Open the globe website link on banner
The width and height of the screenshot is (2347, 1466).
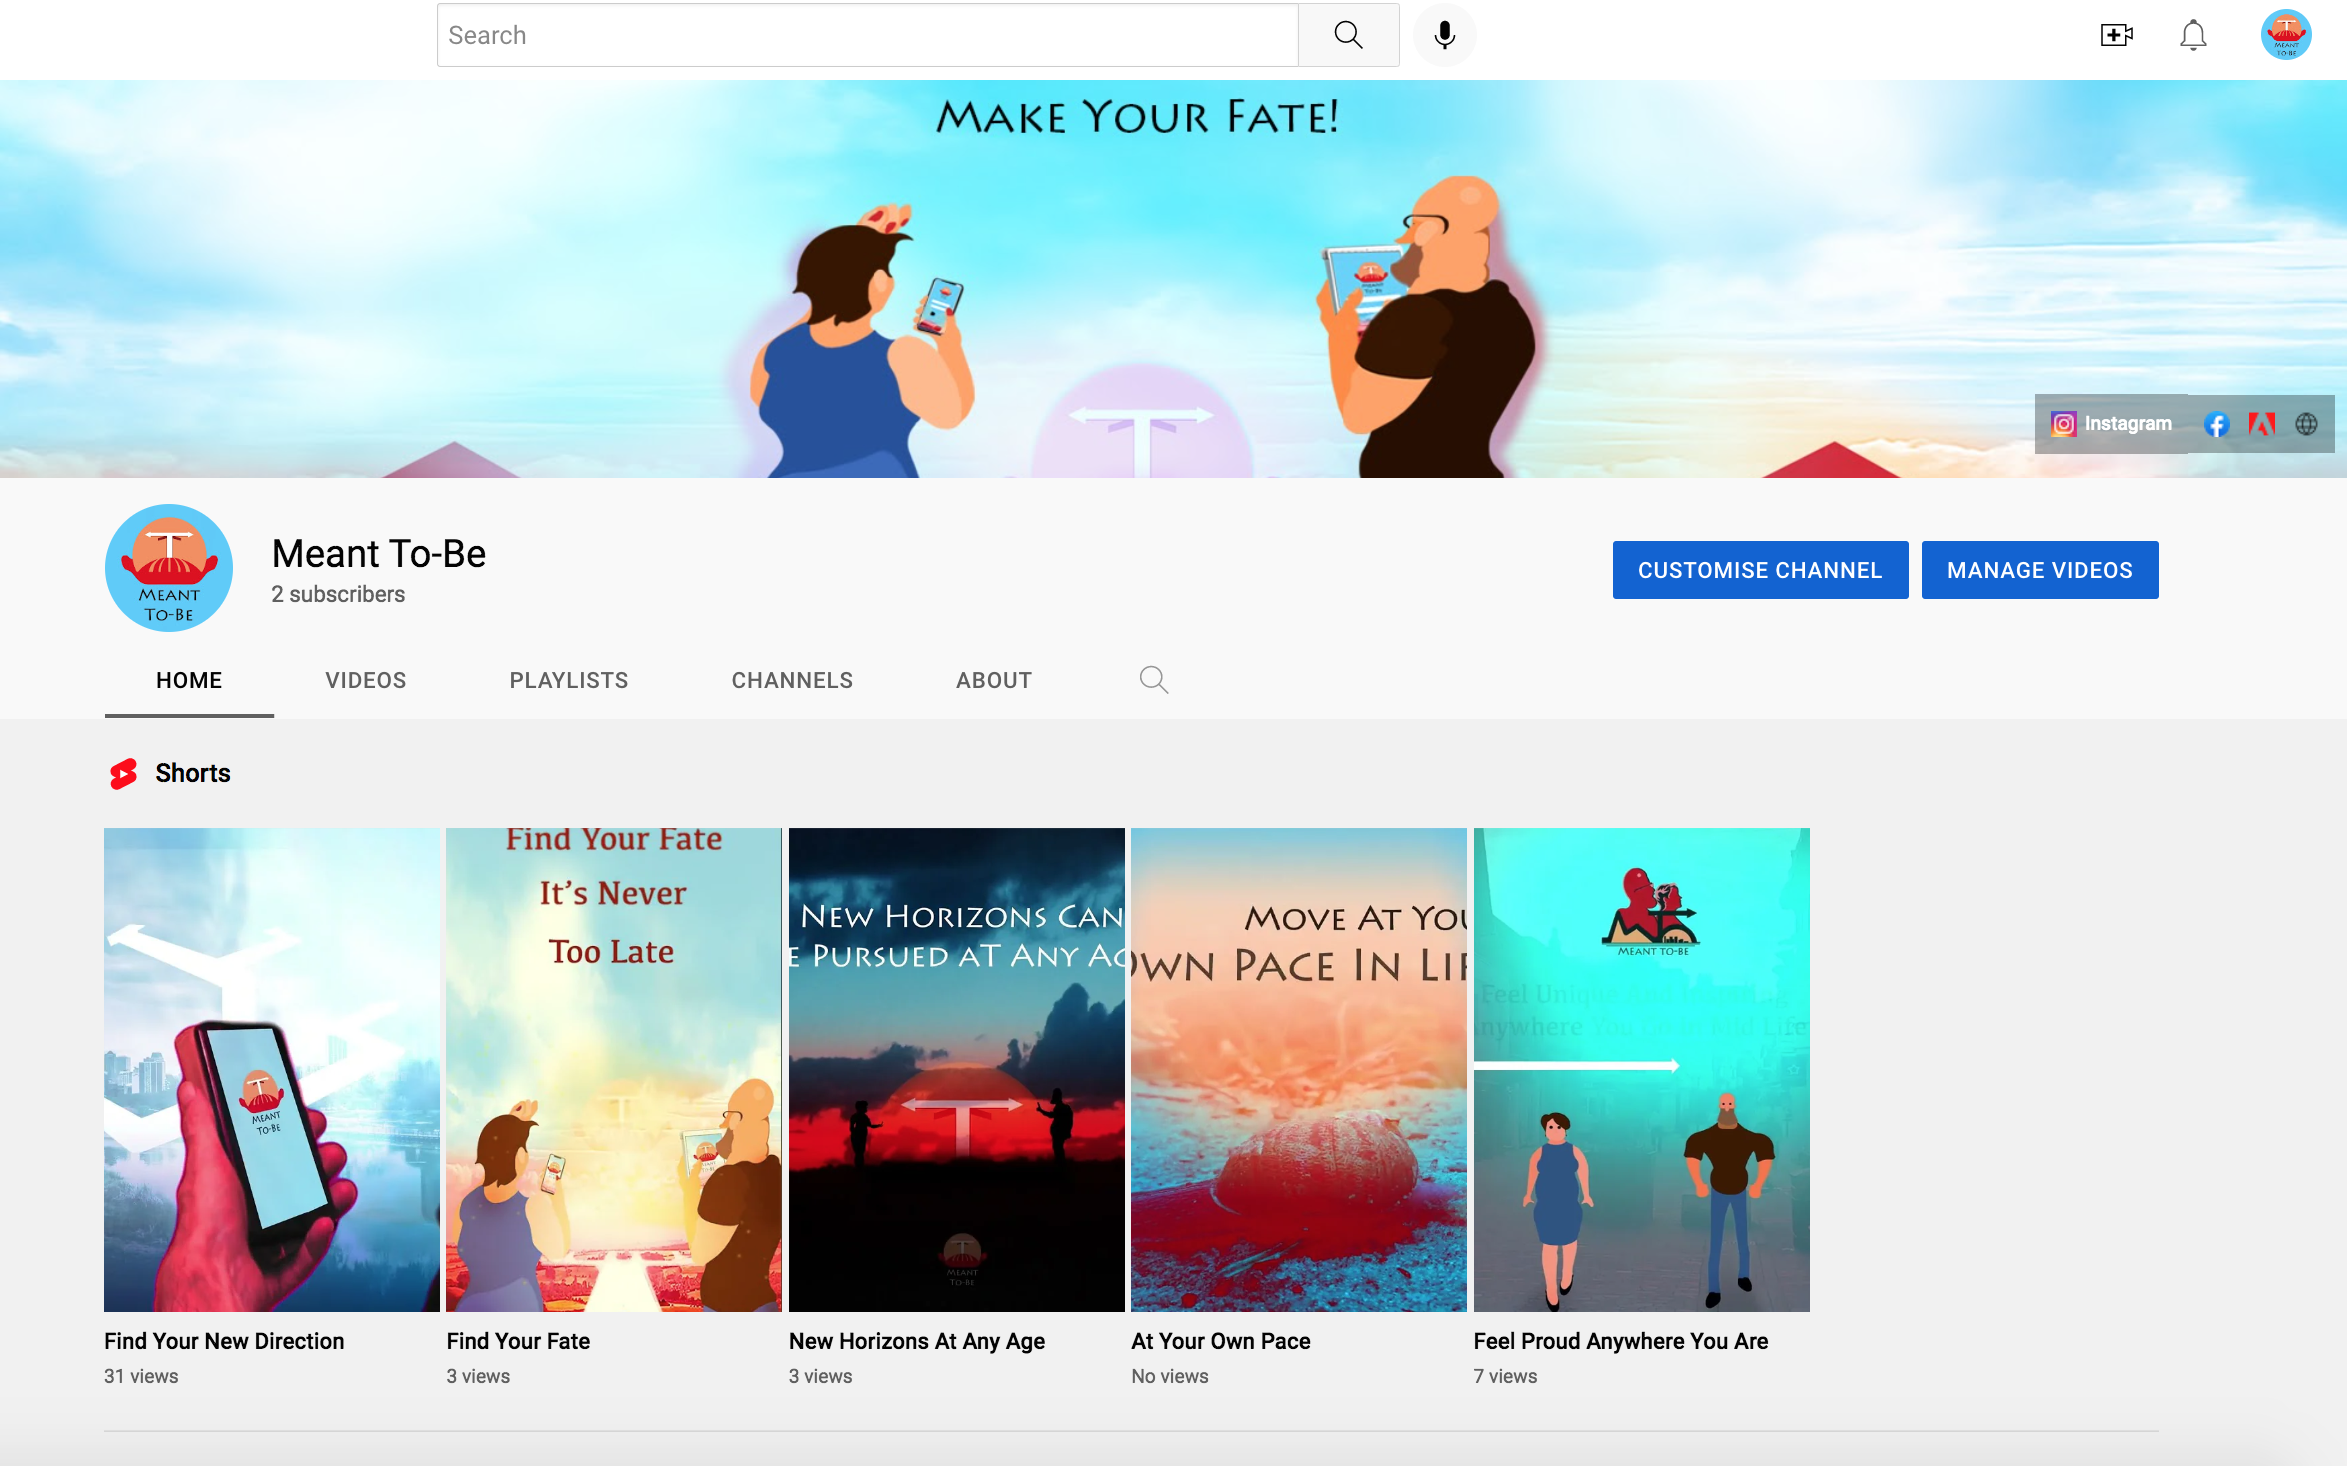pos(2306,424)
